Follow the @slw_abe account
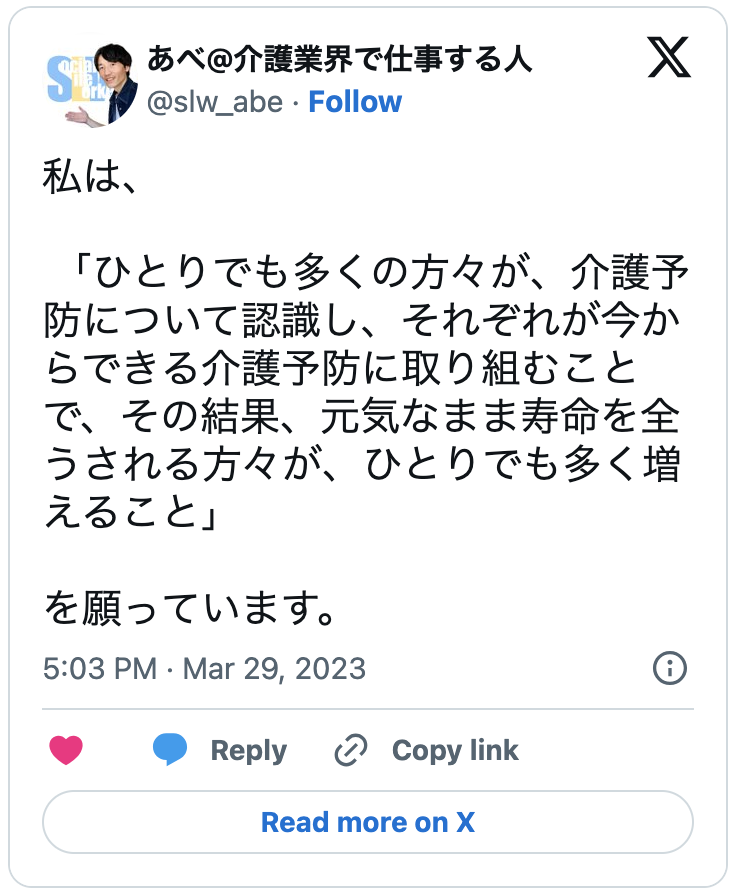 click(355, 102)
